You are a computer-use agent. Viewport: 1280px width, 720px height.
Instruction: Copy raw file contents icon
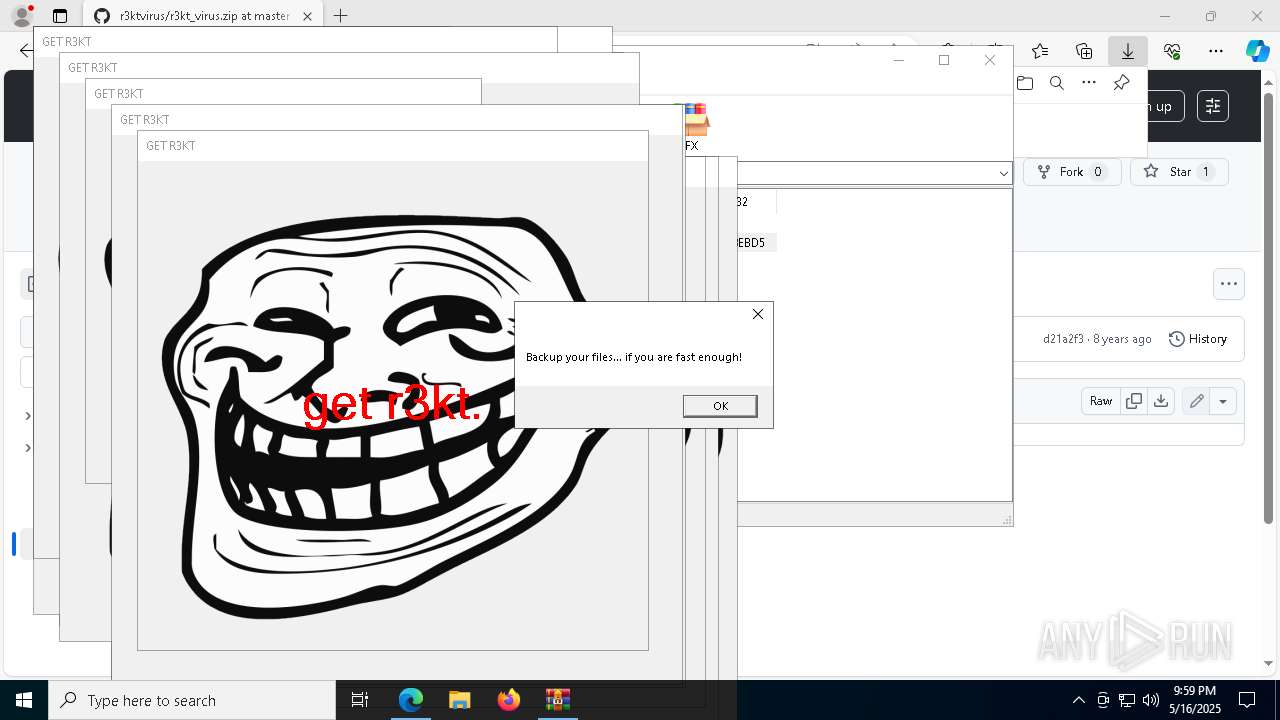point(1134,401)
